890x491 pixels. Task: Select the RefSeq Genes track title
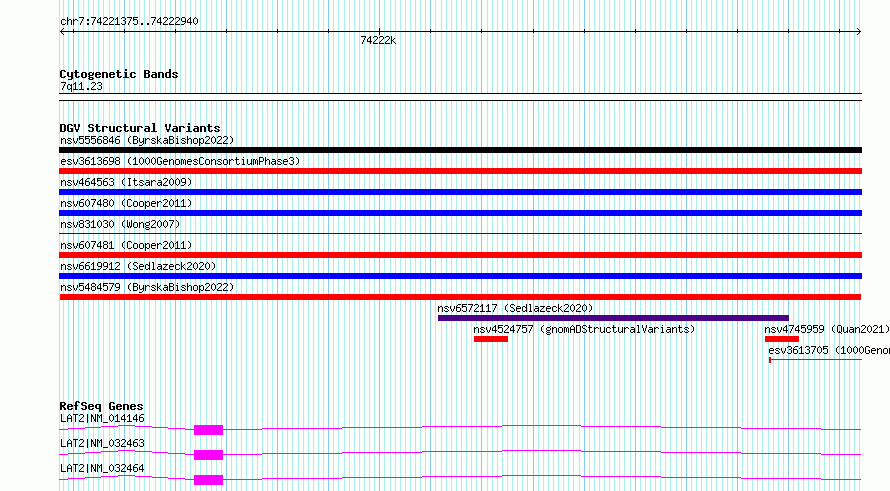[x=101, y=406]
